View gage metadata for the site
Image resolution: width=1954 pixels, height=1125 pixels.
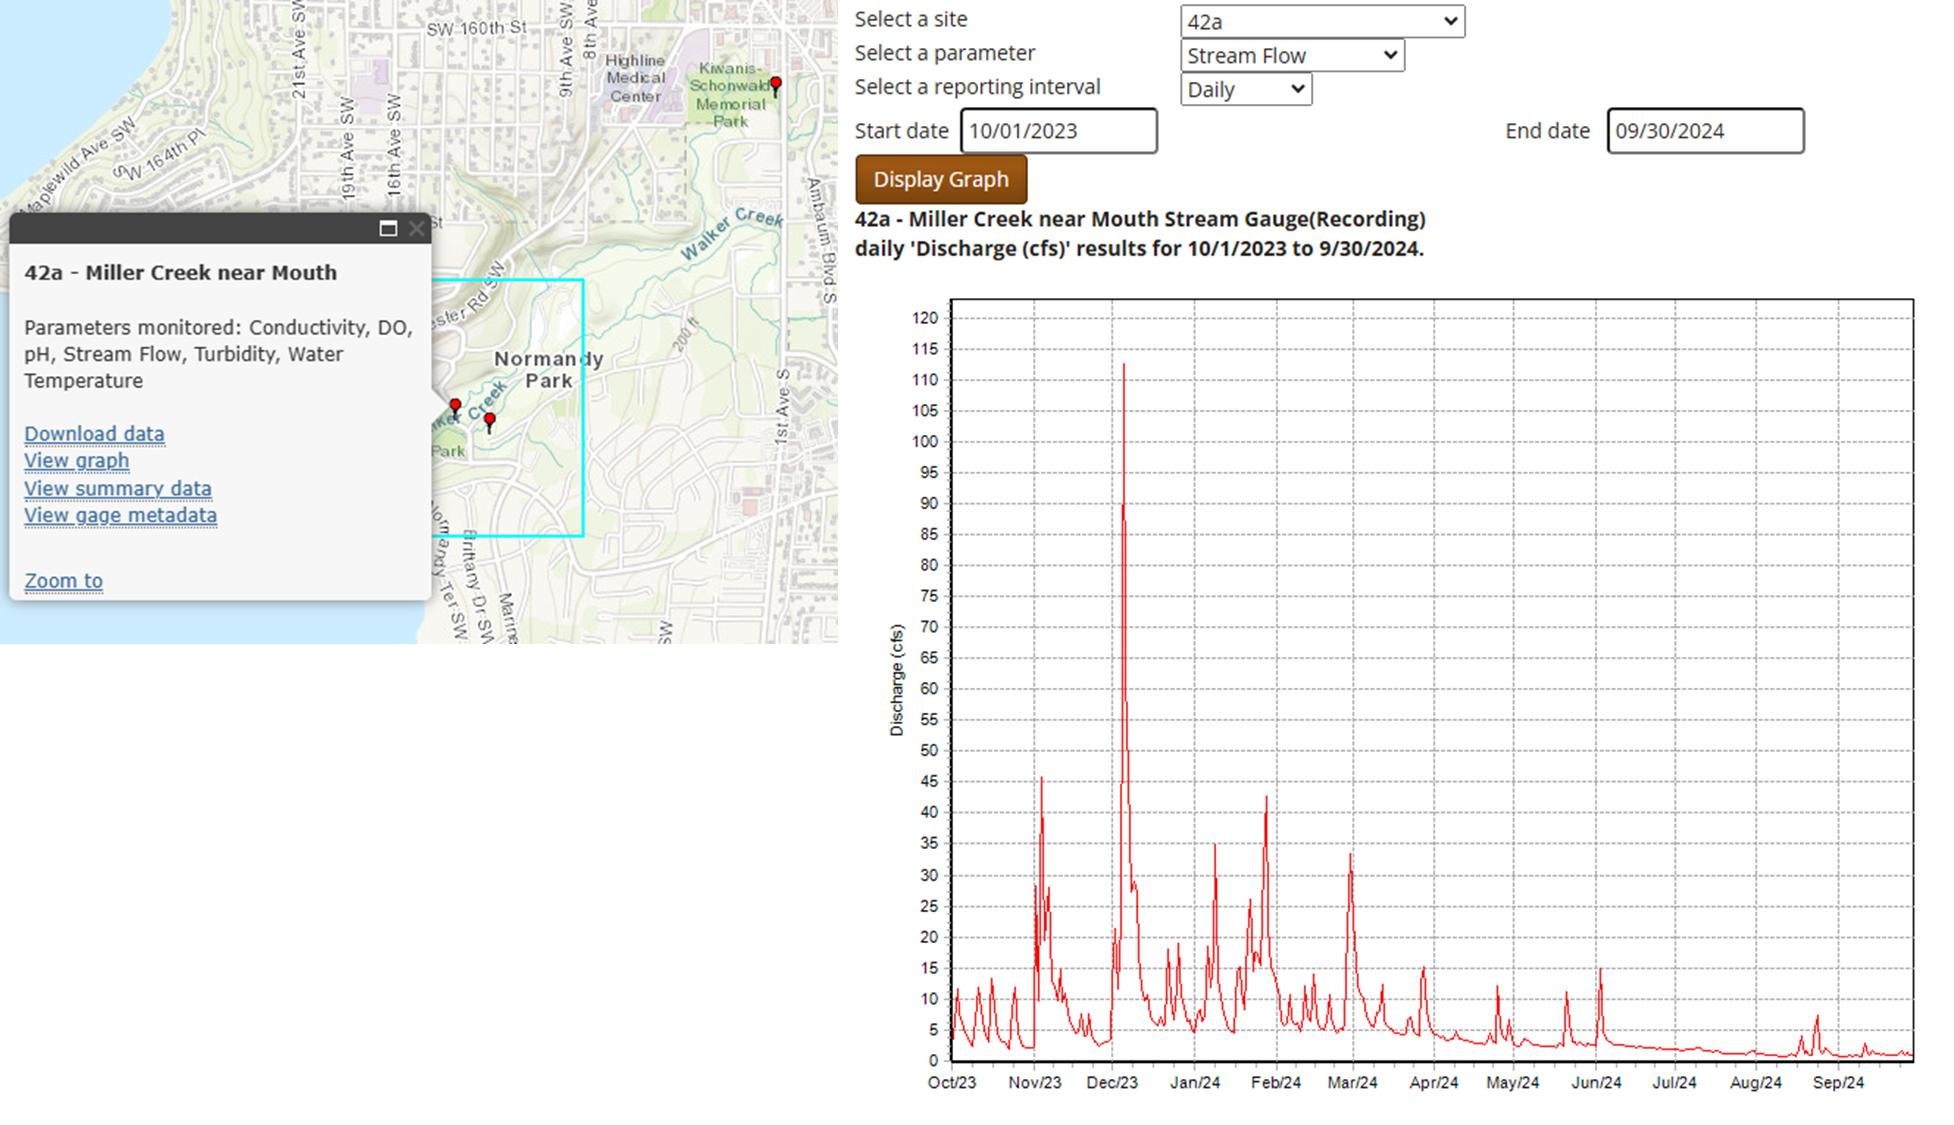[x=120, y=514]
